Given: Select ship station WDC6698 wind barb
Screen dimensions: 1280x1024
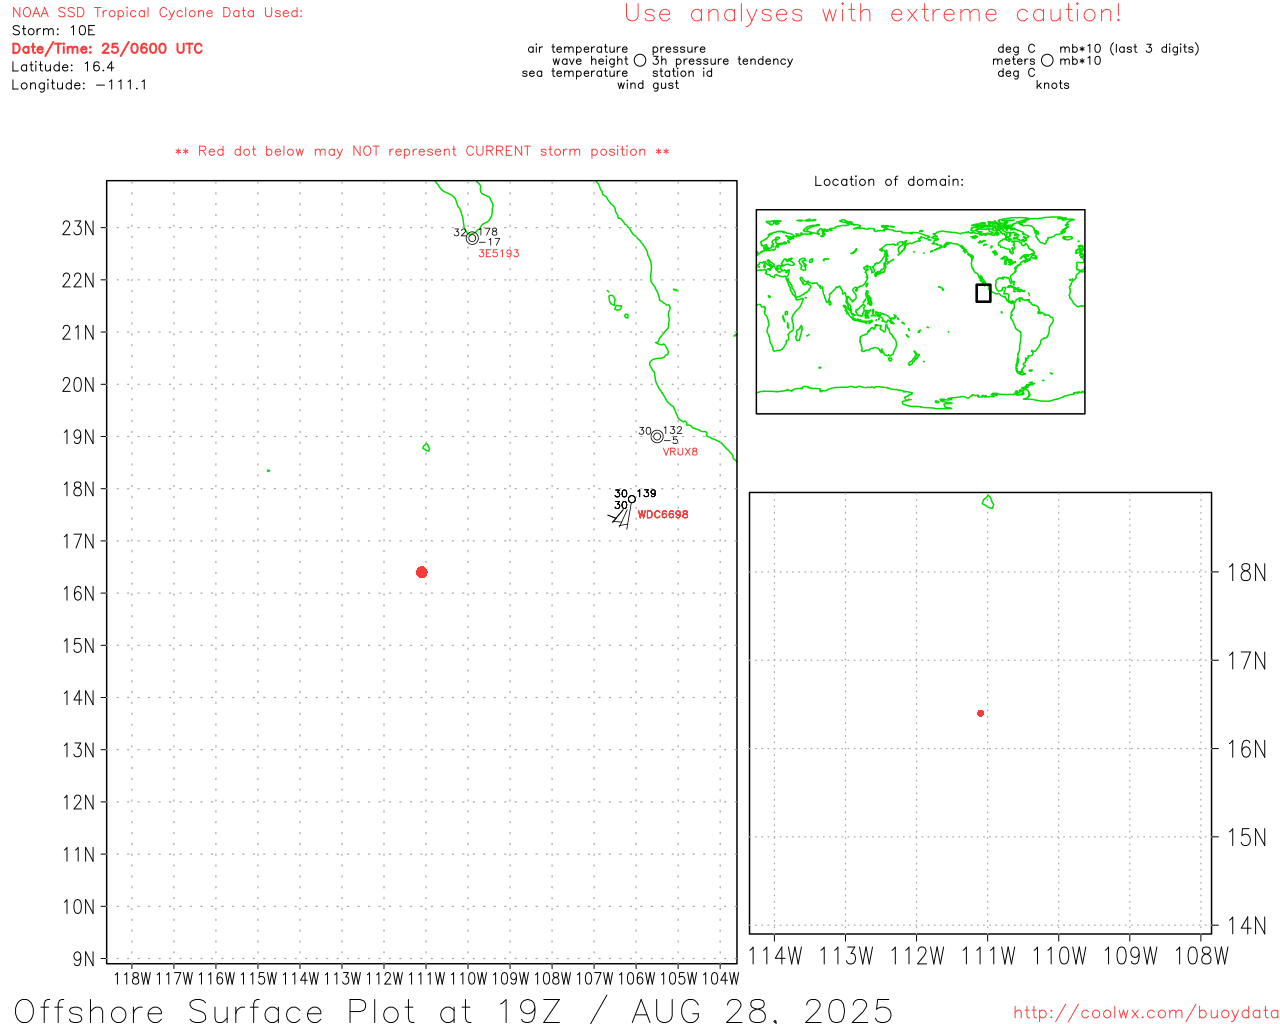Looking at the screenshot, I should [622, 513].
